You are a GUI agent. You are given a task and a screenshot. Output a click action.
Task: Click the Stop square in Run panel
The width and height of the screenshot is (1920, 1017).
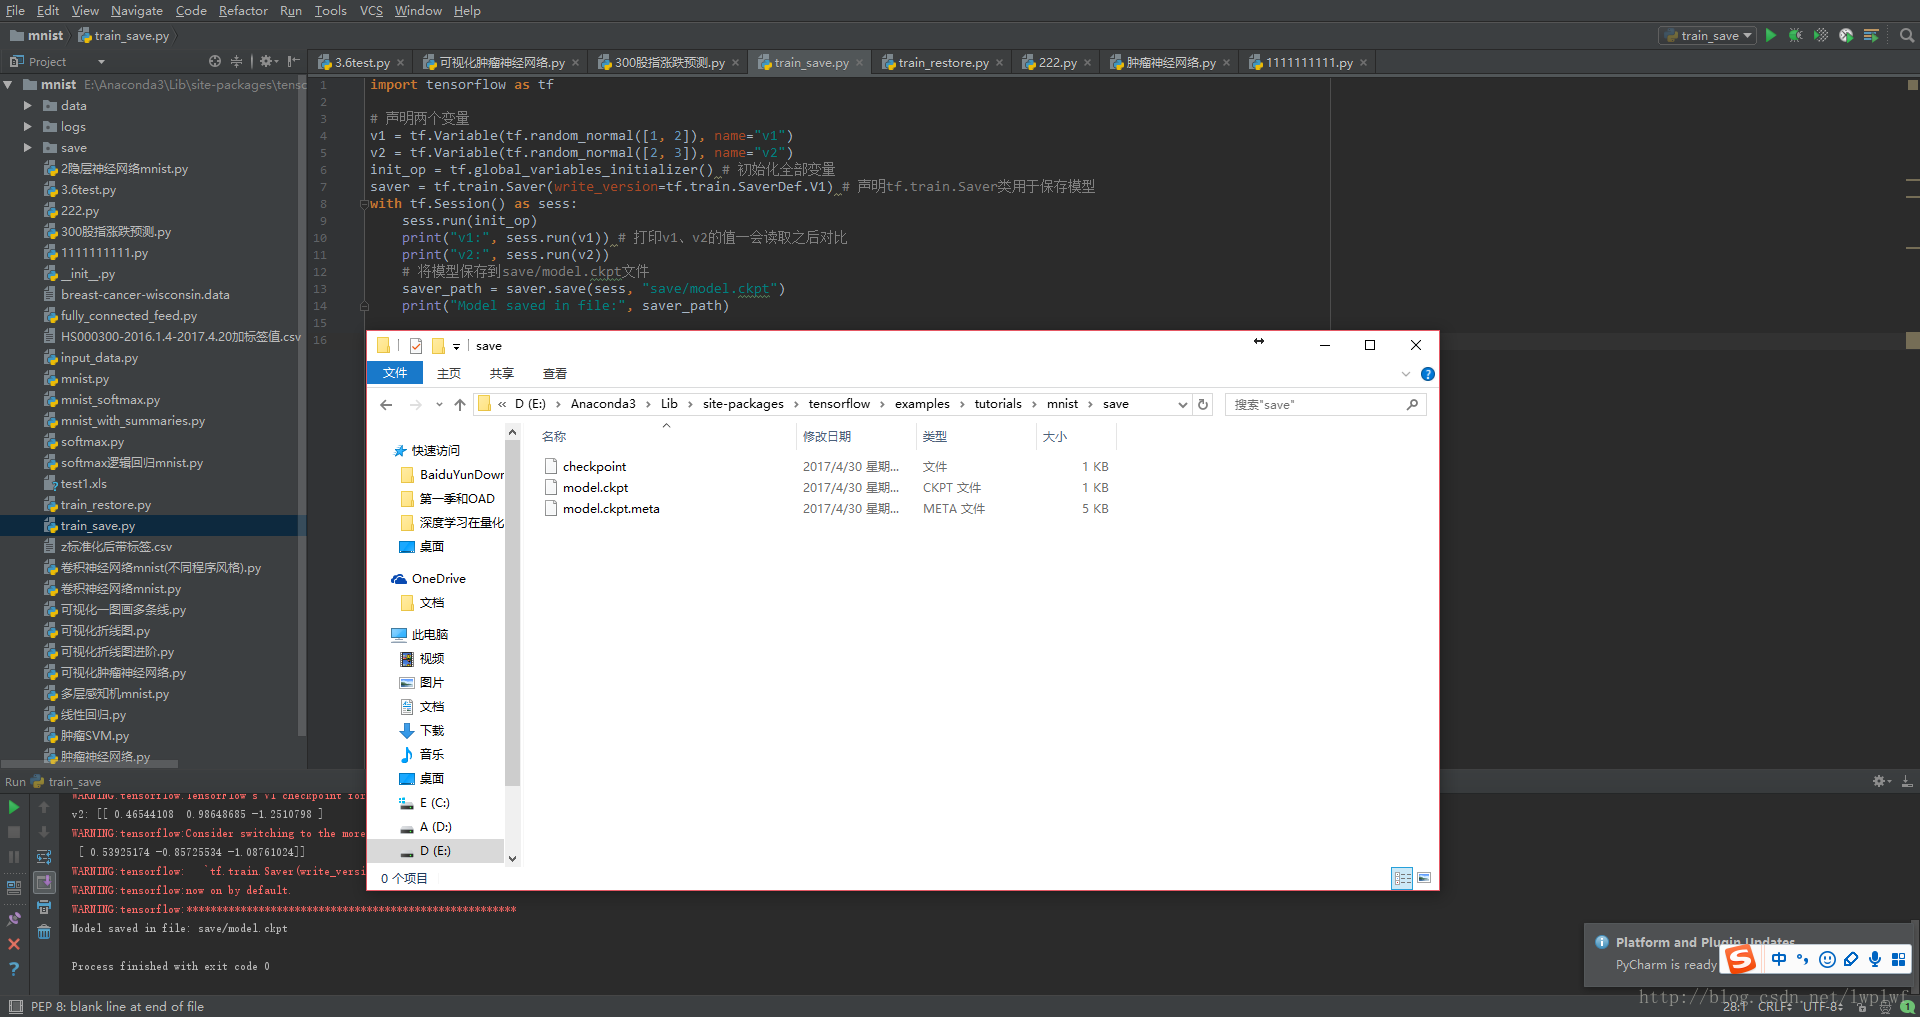14,832
